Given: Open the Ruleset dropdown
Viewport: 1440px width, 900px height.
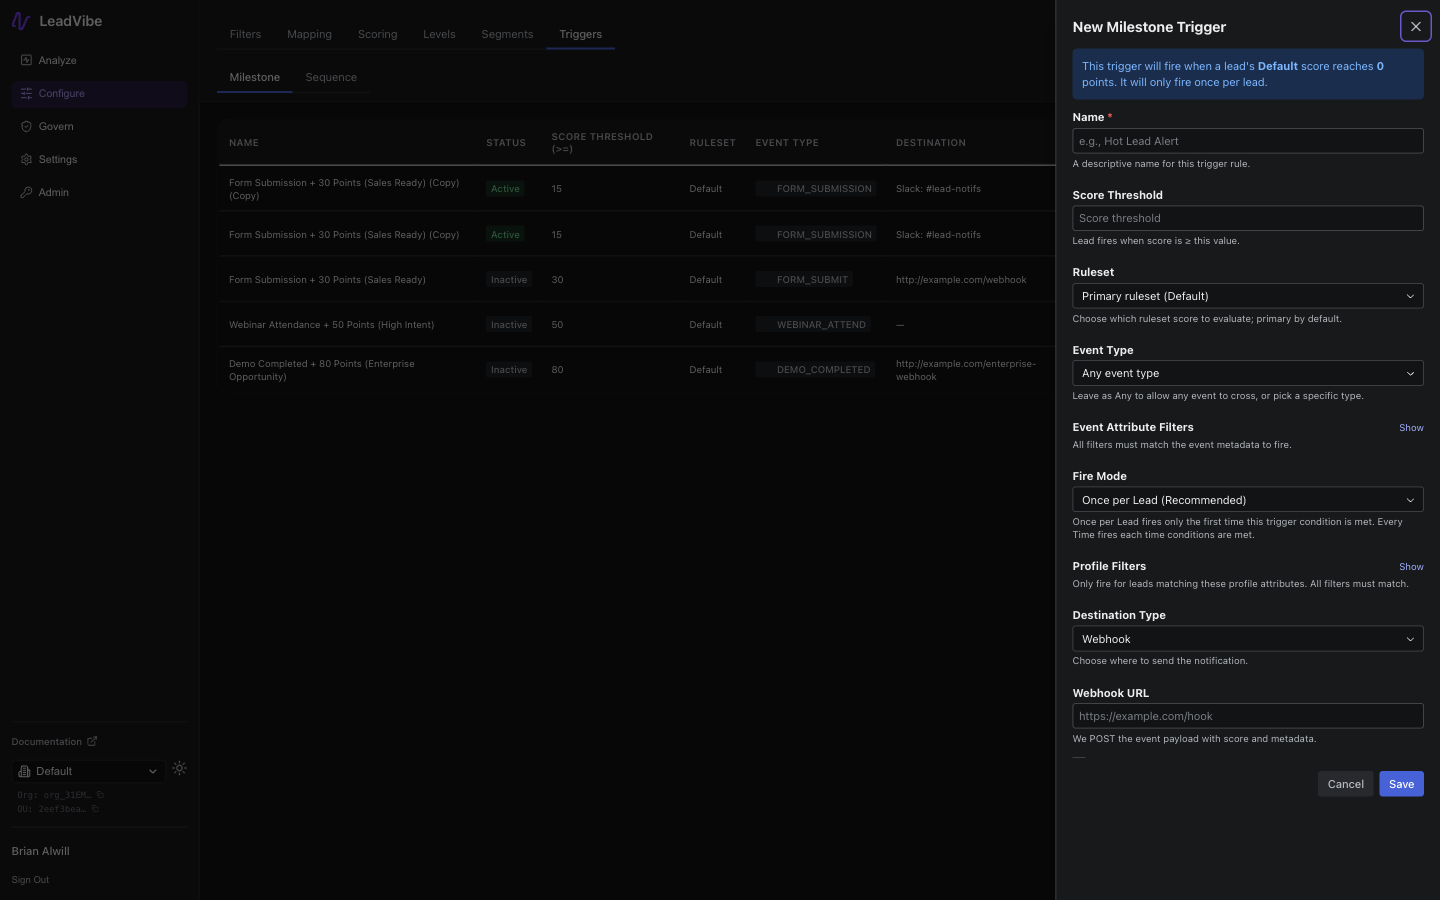Looking at the screenshot, I should [1247, 296].
